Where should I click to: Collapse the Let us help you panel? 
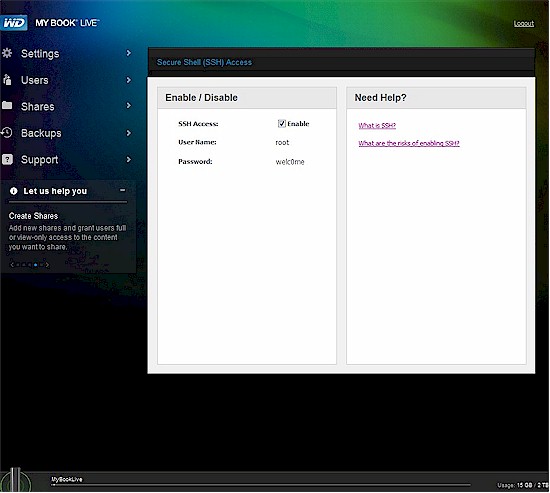coord(122,190)
